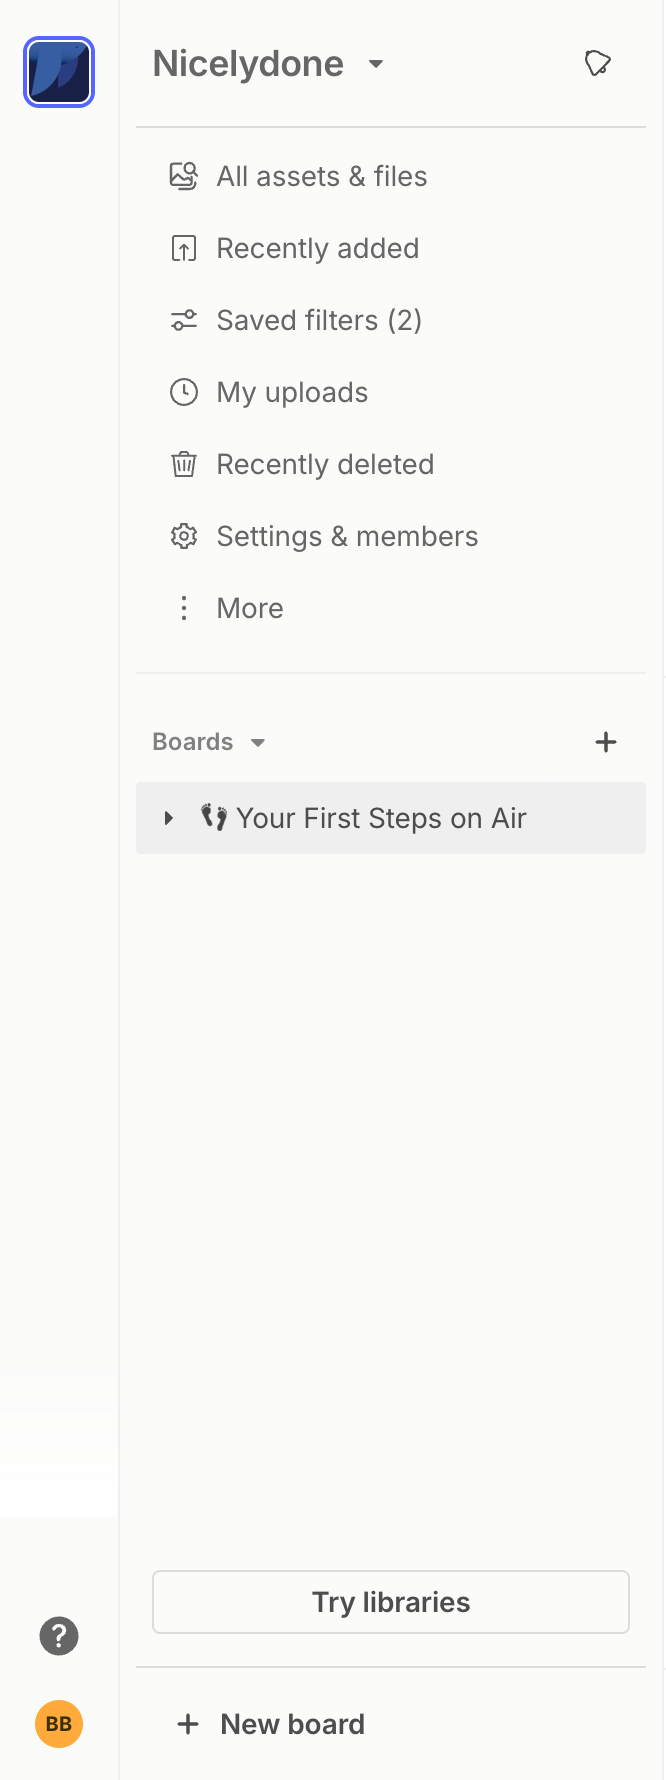Click the plus icon to add a board
Viewport: 666px width, 1780px height.
click(x=606, y=742)
